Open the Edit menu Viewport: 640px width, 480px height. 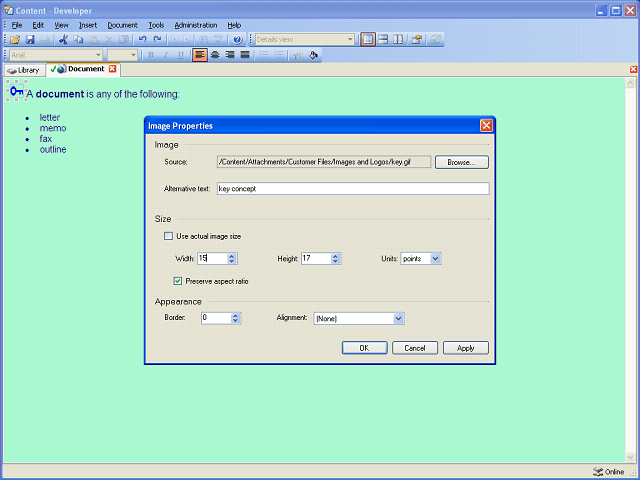(38, 25)
